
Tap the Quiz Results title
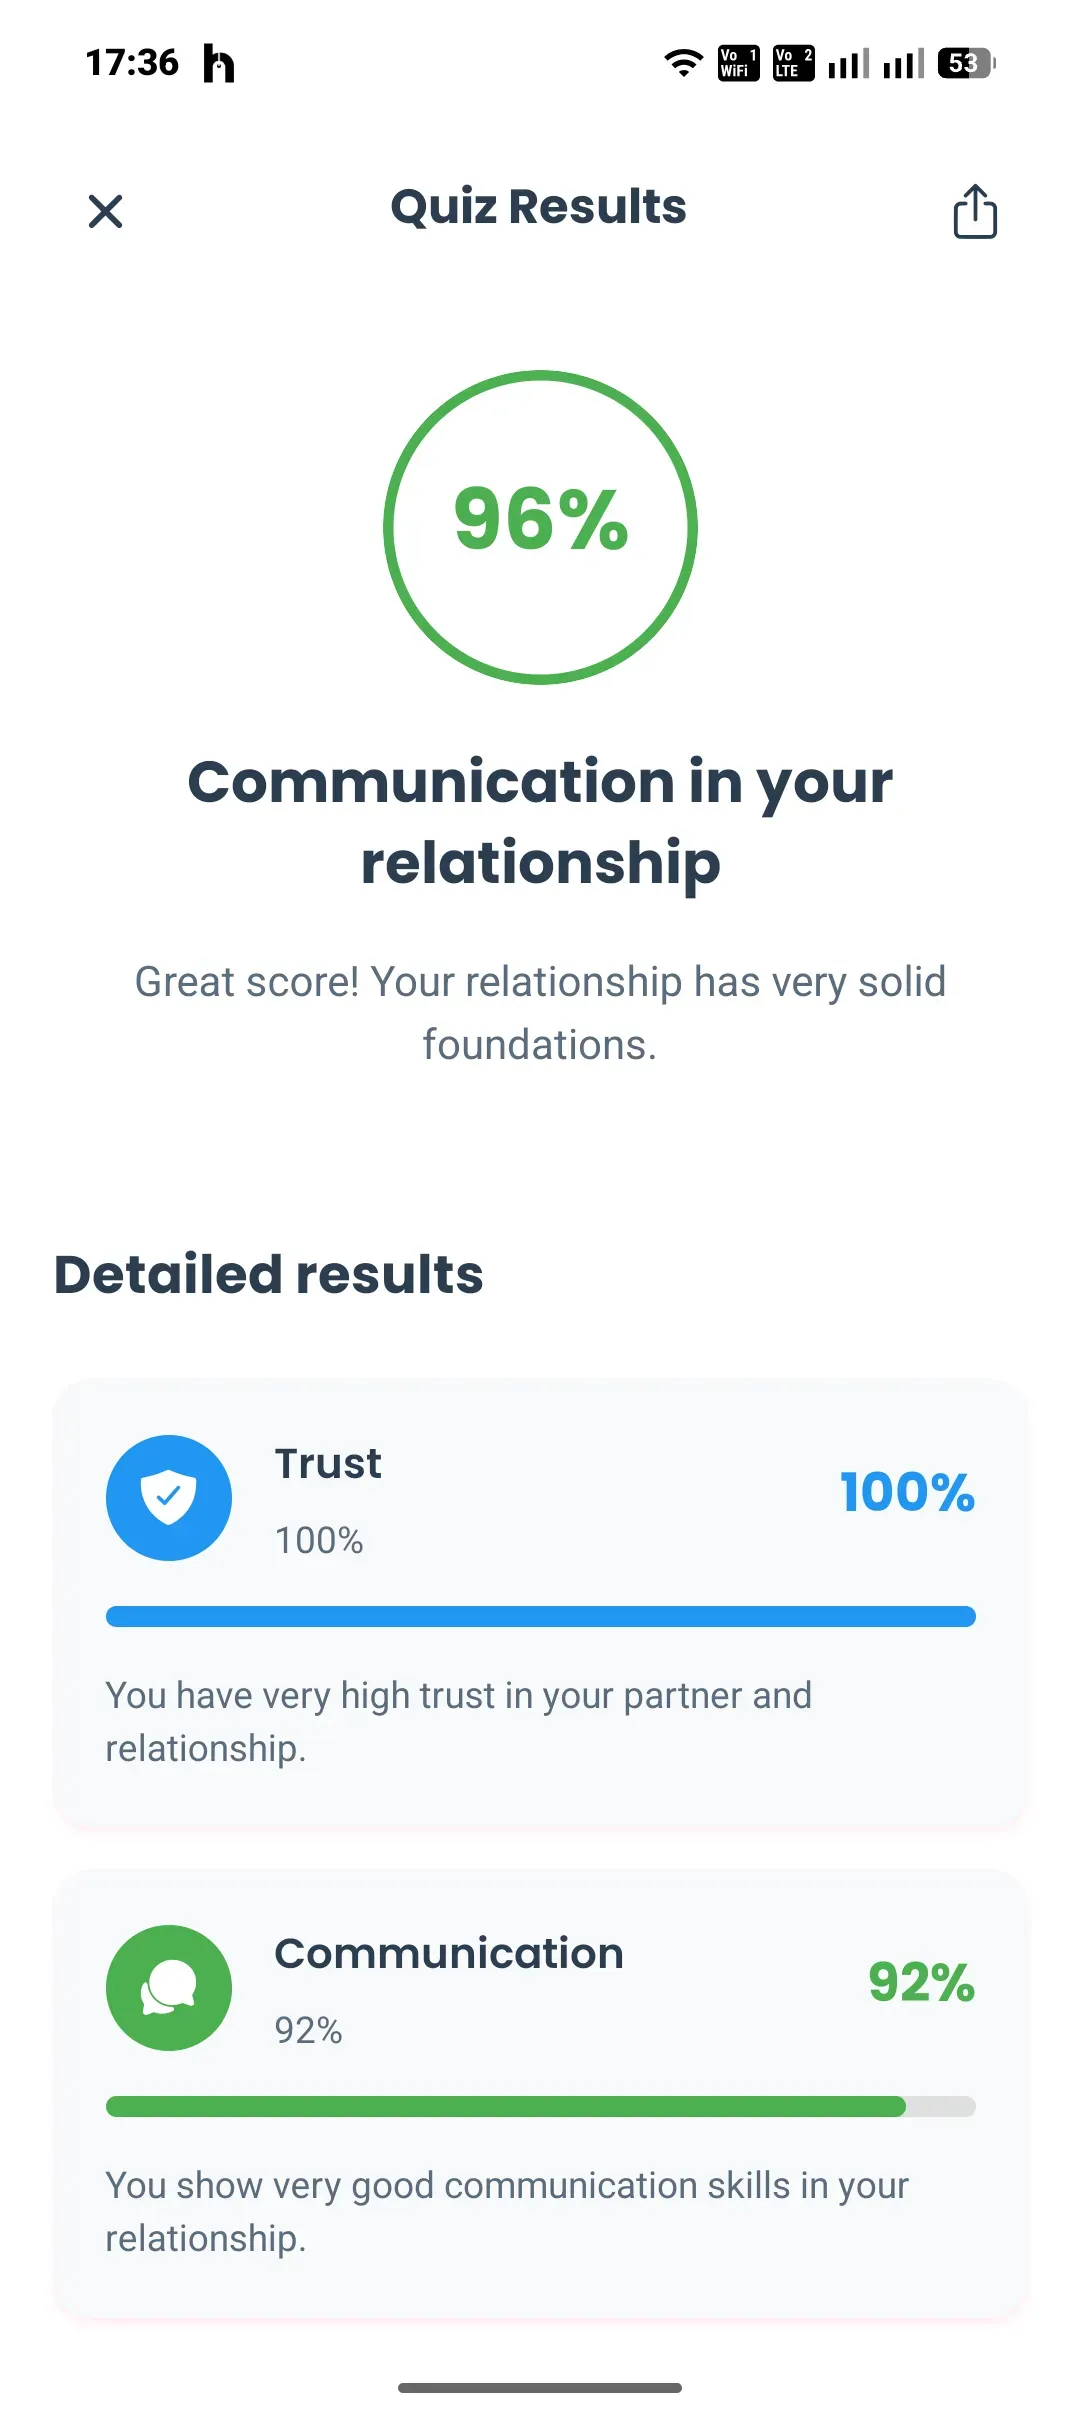(x=539, y=207)
